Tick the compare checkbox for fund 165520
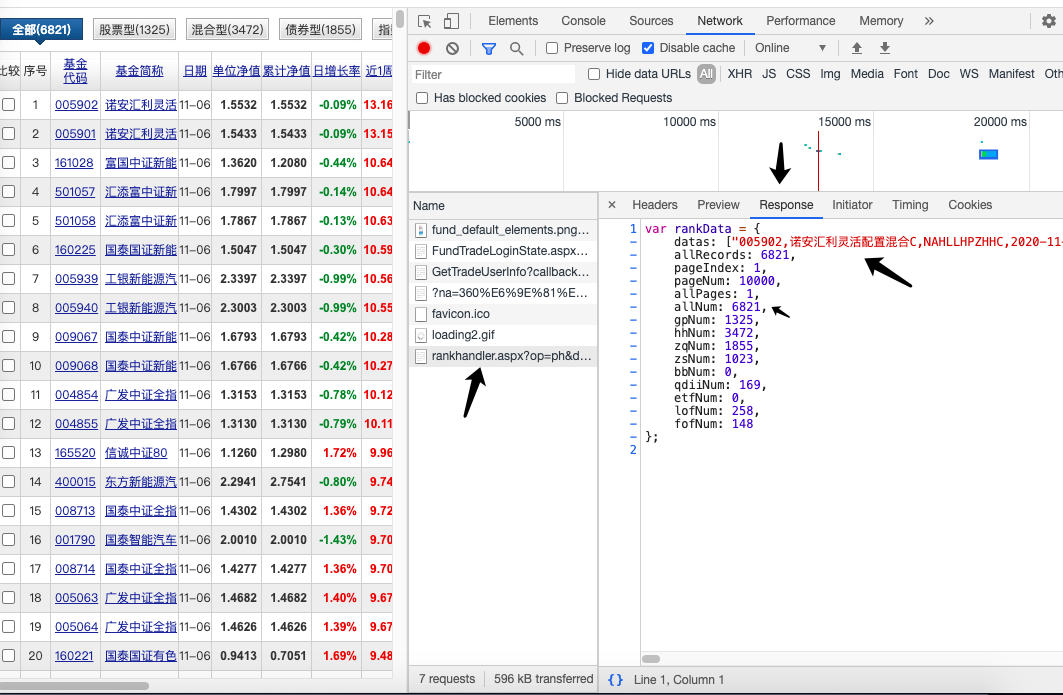The image size is (1063, 695). tap(9, 452)
